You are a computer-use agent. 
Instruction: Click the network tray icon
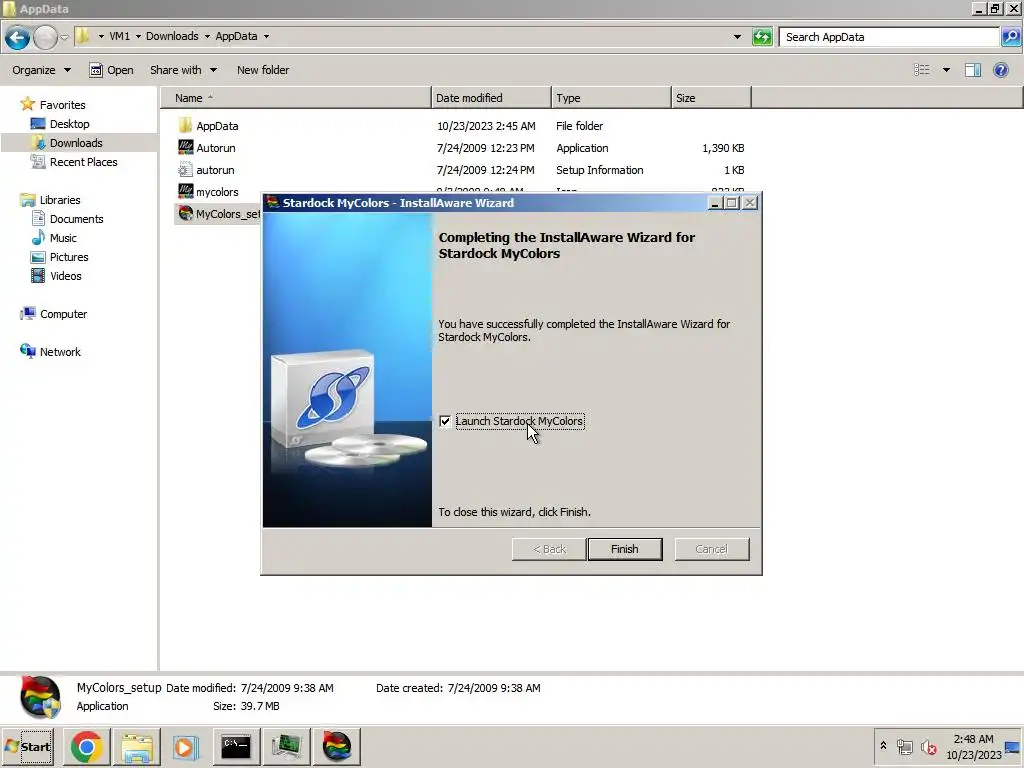coord(905,746)
